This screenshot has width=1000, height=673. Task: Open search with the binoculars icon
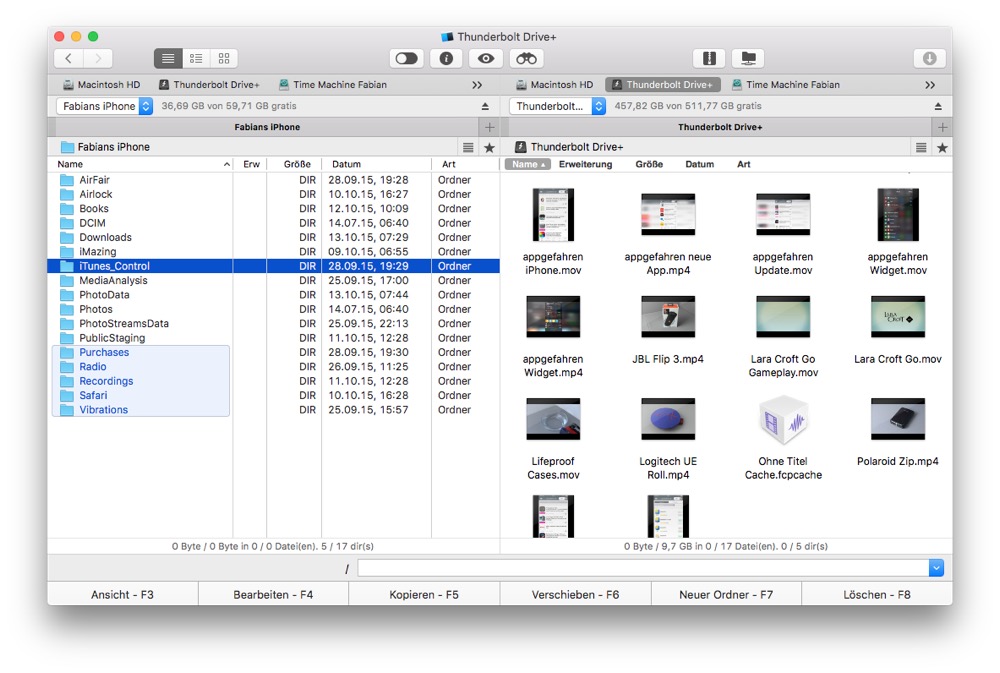pos(526,59)
